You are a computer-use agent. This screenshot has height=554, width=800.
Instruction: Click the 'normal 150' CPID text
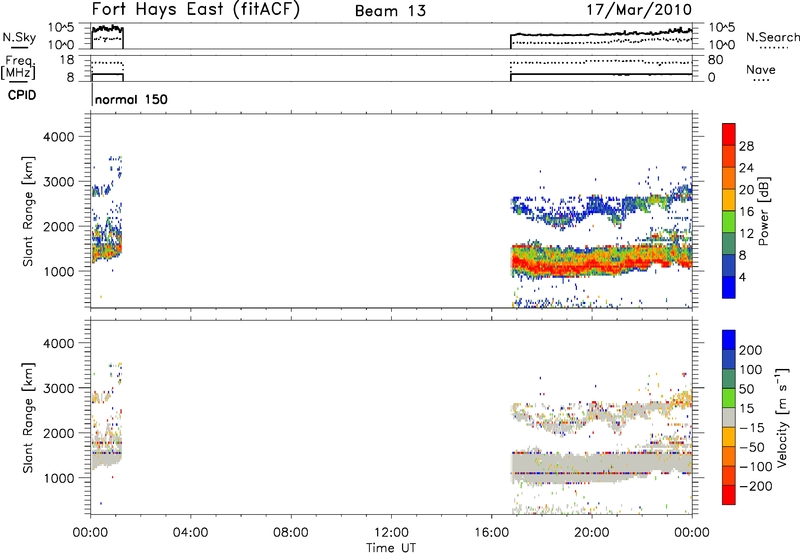(x=132, y=99)
